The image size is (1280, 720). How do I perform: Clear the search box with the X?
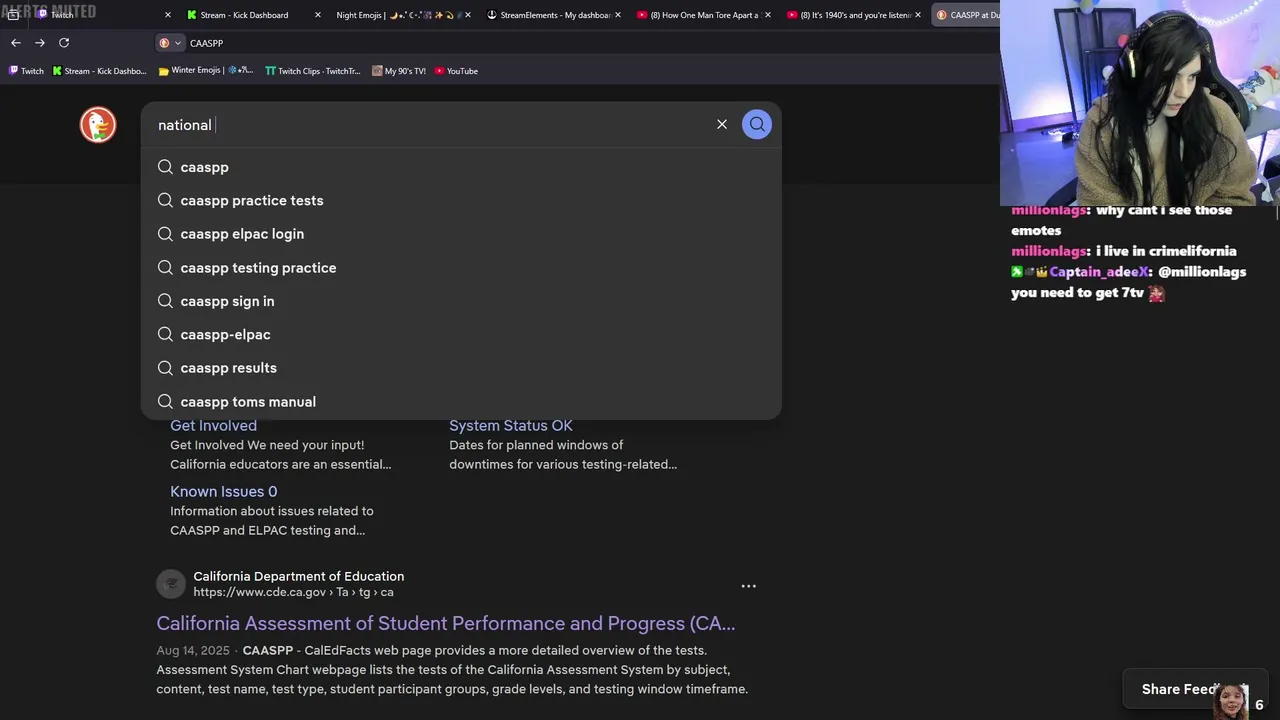[x=722, y=125]
